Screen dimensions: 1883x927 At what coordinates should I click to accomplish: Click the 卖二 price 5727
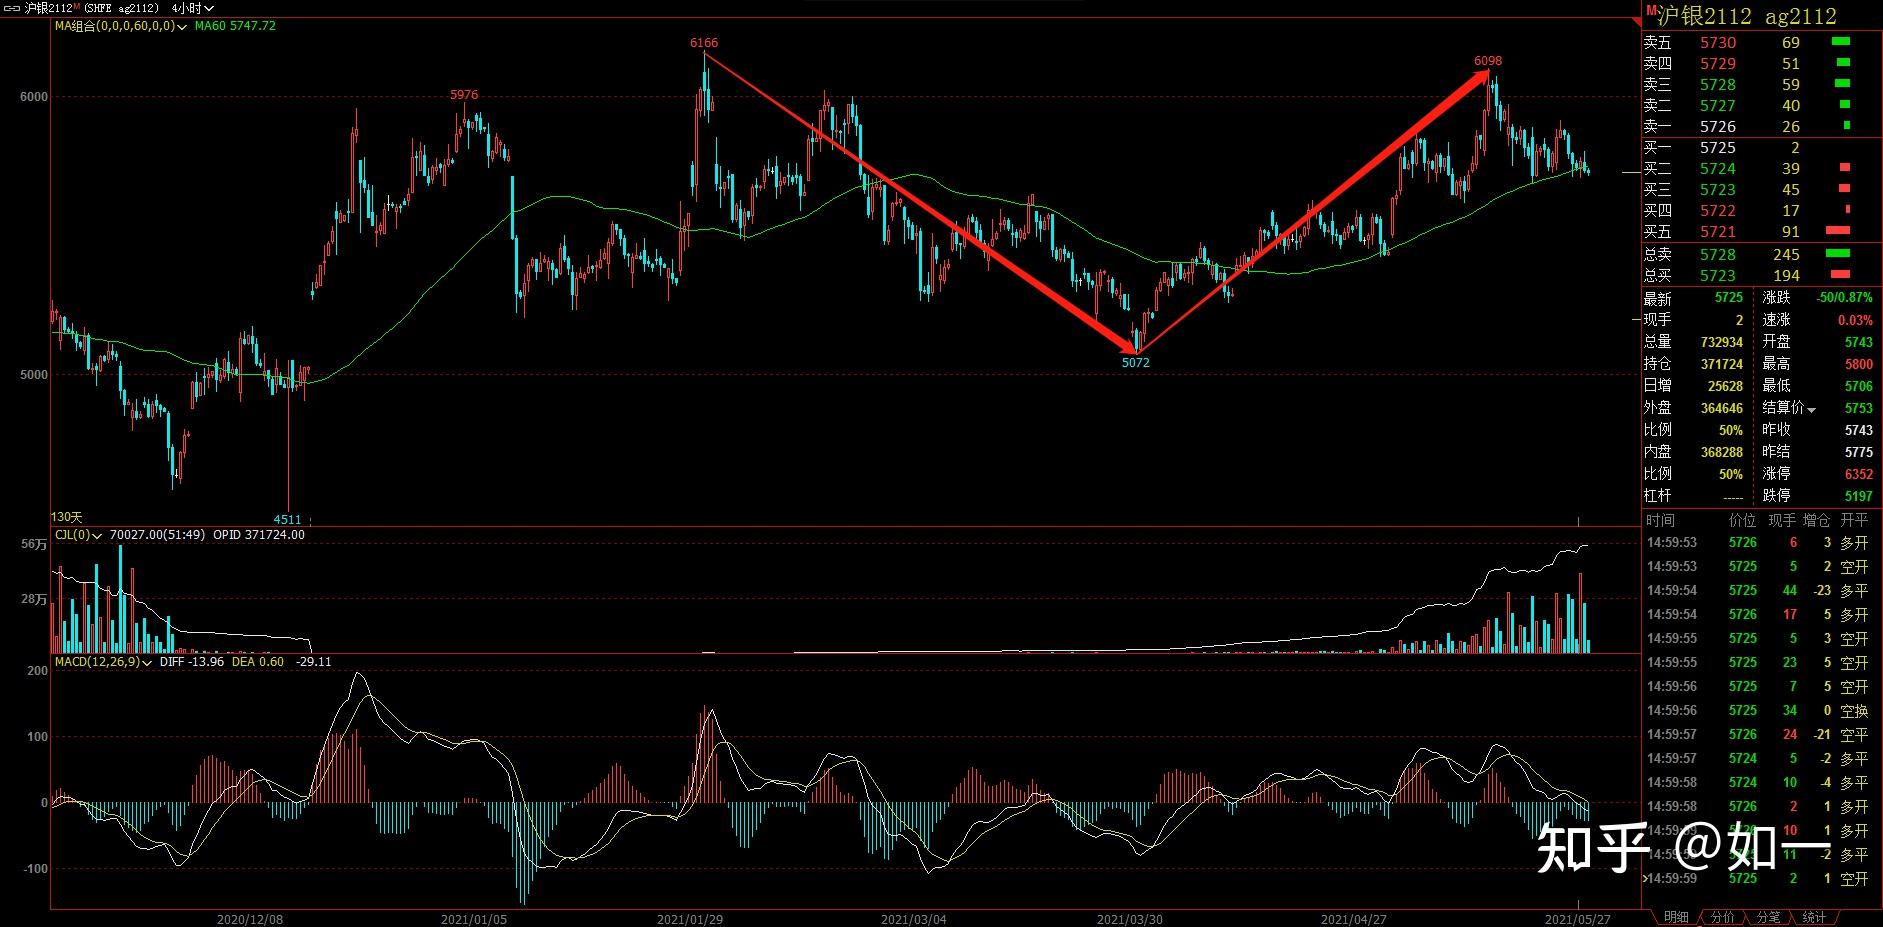(x=1718, y=106)
